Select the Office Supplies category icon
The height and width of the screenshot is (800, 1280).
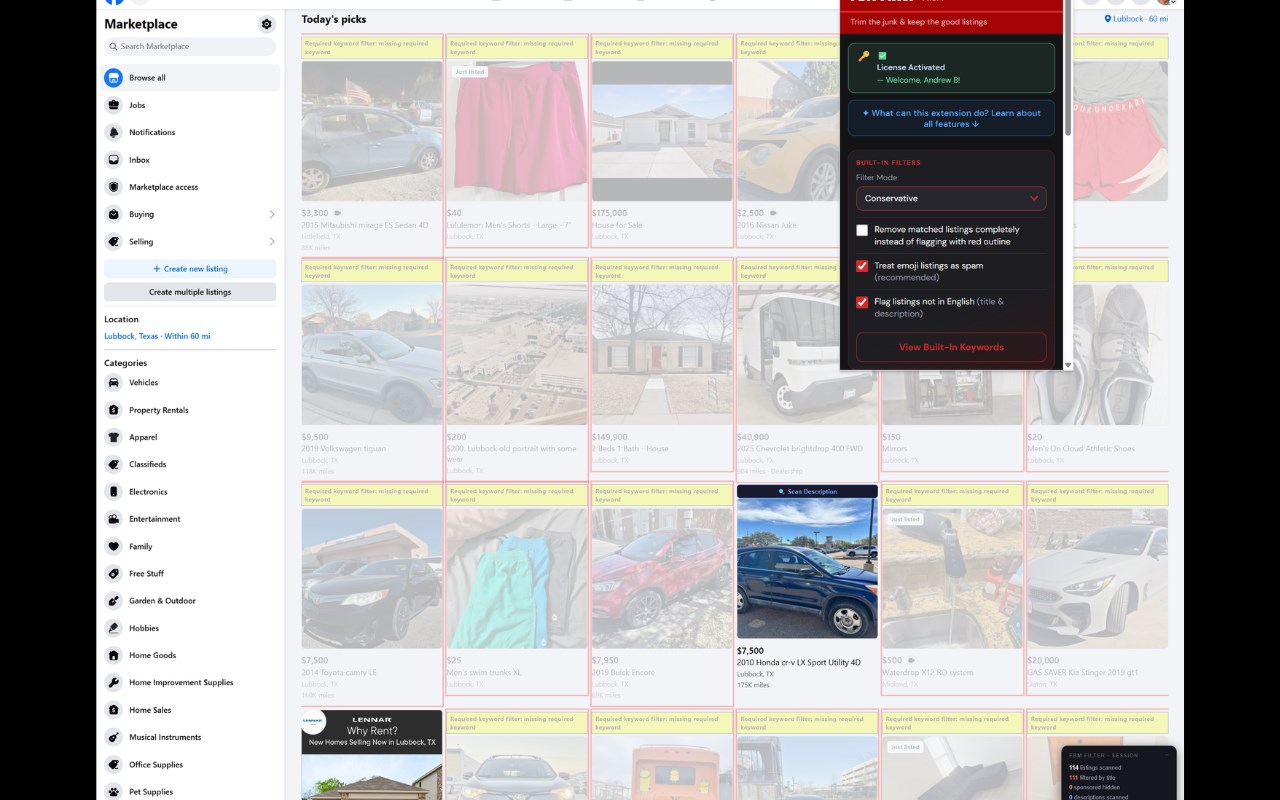pos(114,764)
